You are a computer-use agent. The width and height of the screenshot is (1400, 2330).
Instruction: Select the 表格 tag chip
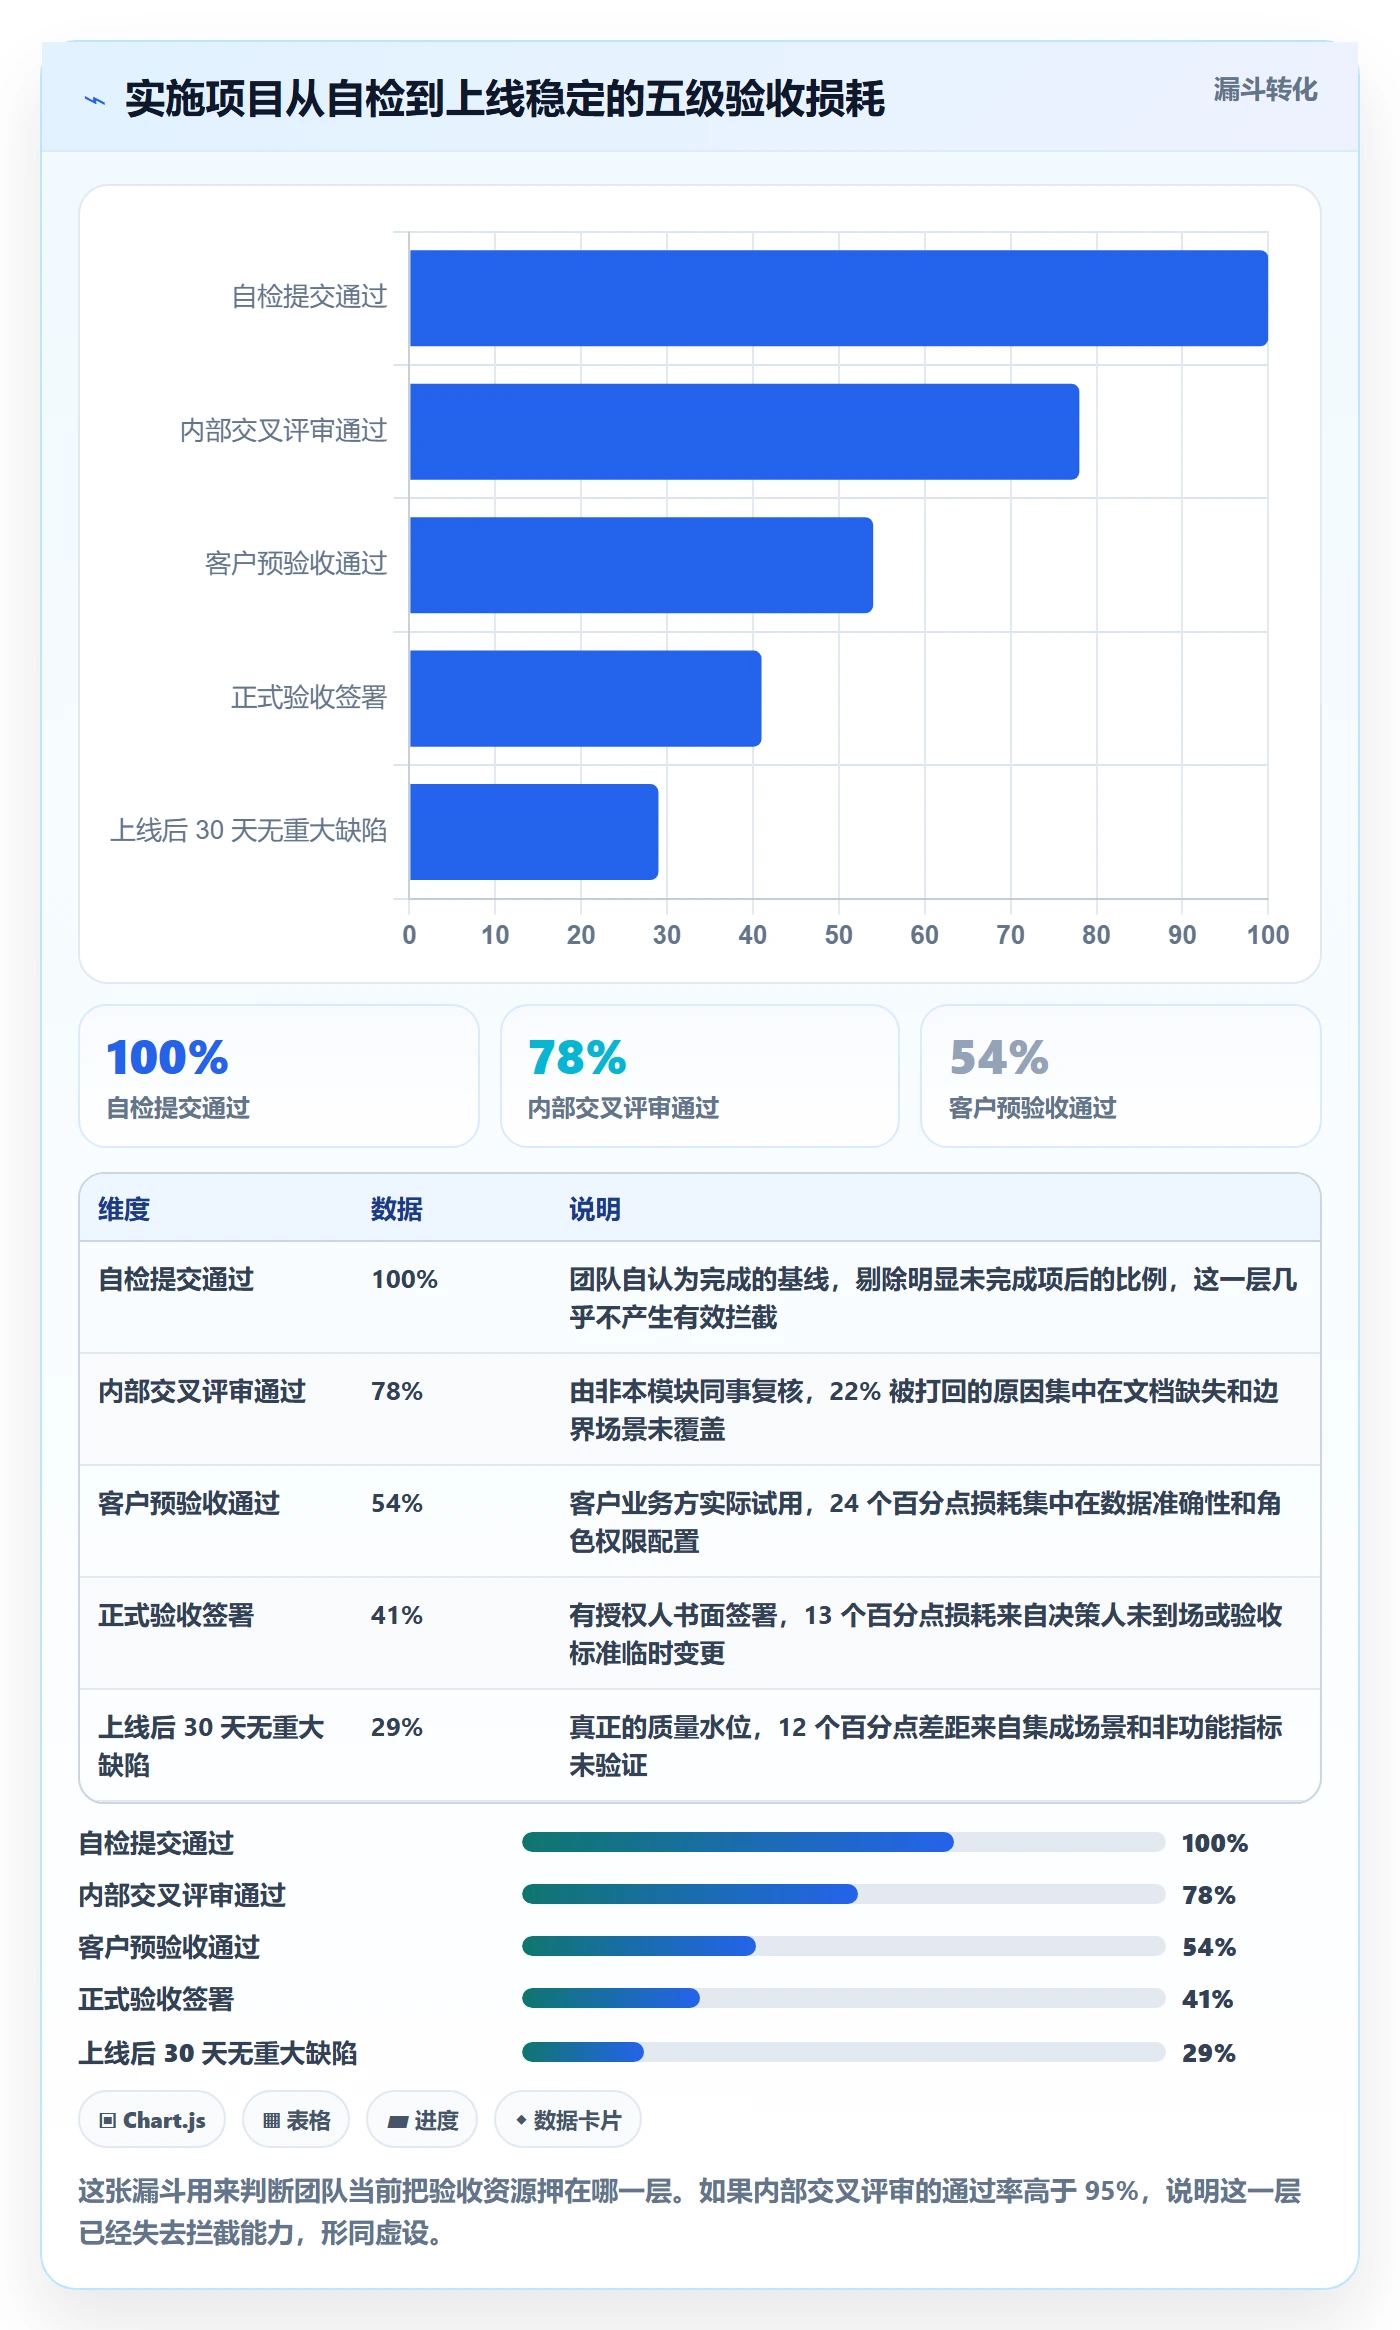pos(296,2120)
